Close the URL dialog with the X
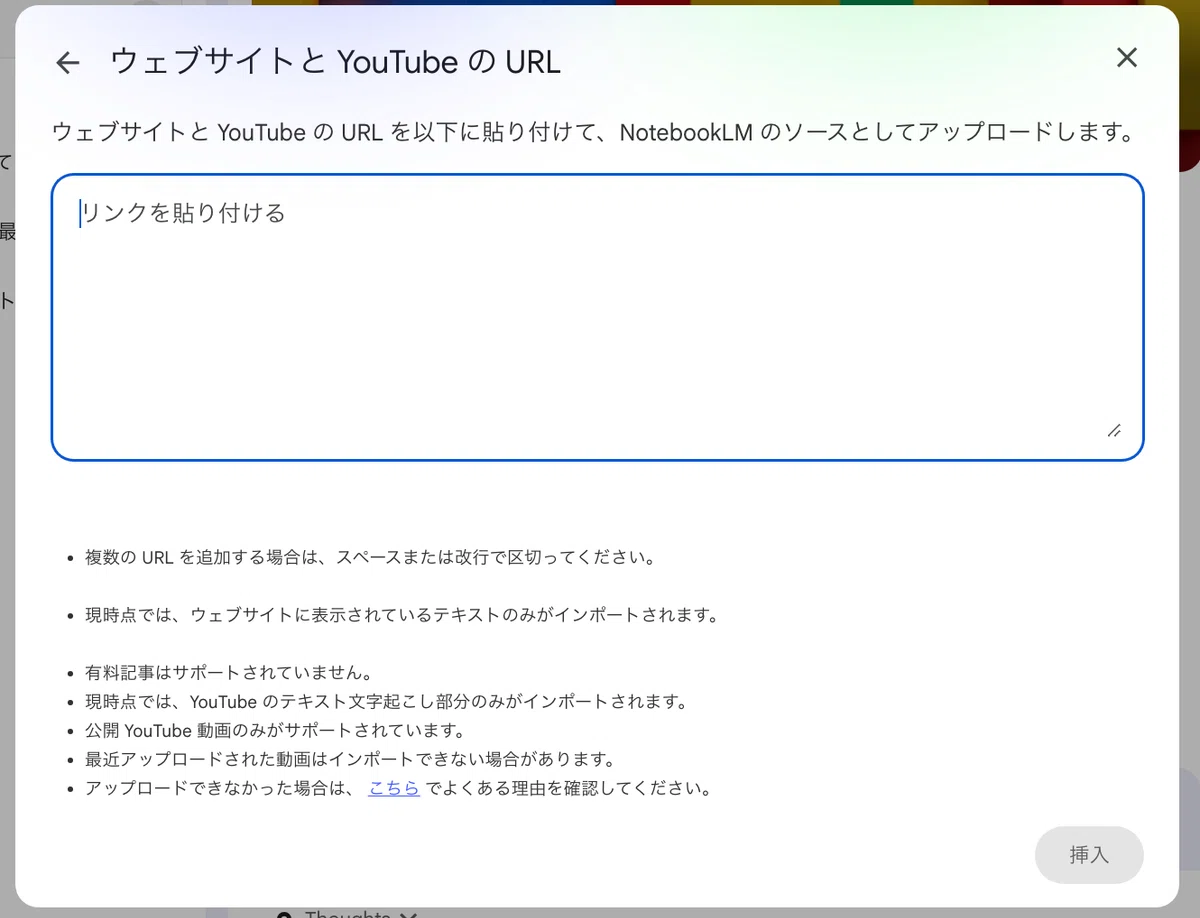 [1127, 58]
